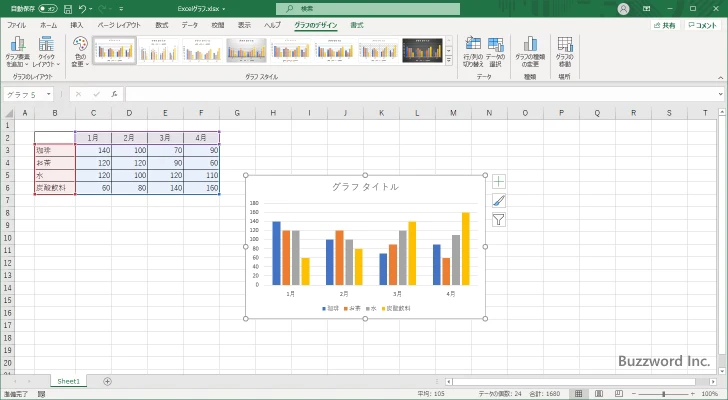Click the Ribbon Display Options icon
This screenshot has height=400, width=728.
[646, 9]
